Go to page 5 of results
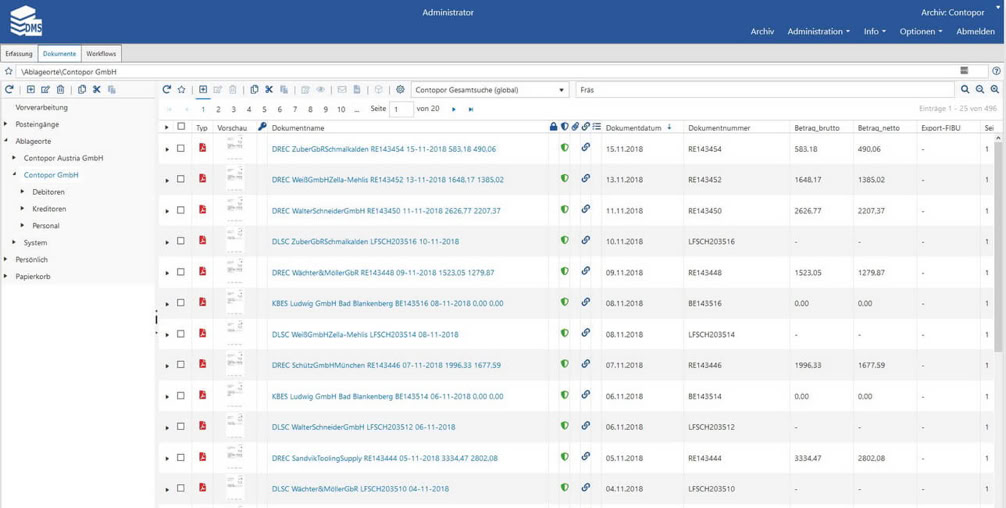Screen dimensions: 1006x508 [x=264, y=110]
